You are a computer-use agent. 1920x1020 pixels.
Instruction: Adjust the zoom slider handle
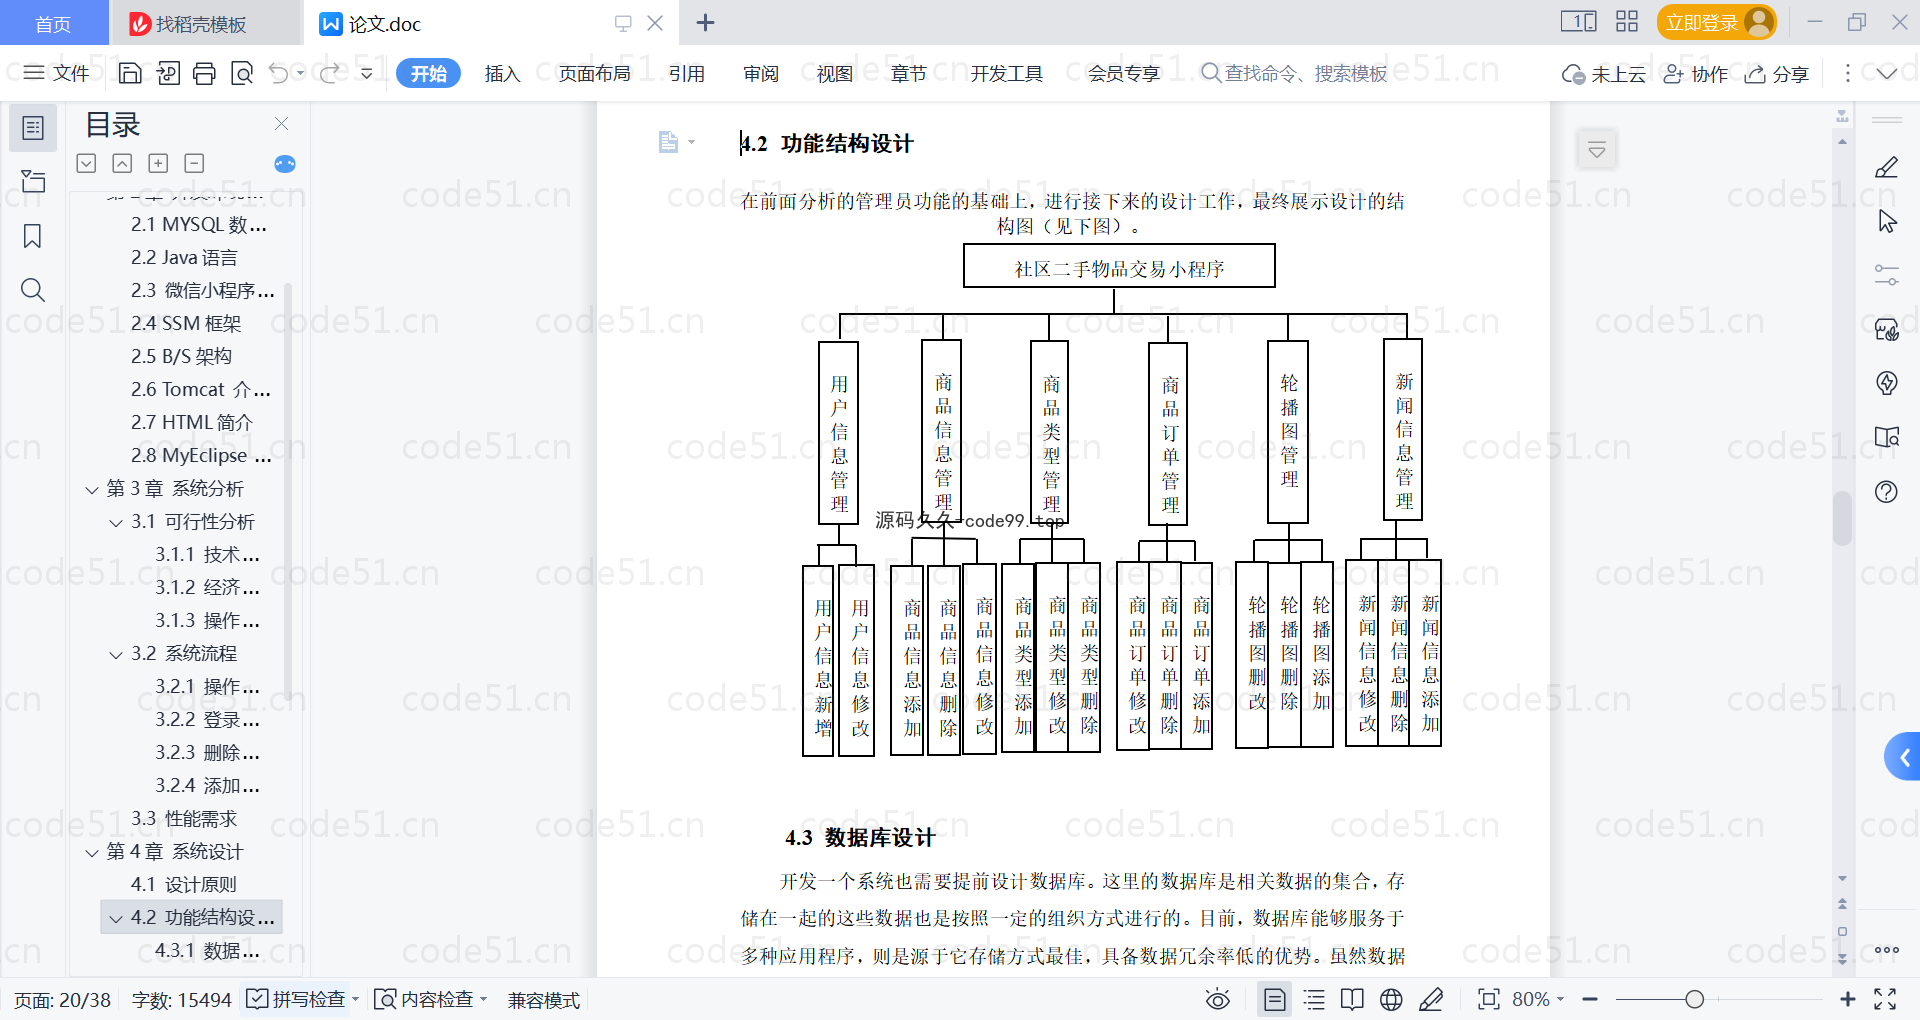(x=1694, y=999)
